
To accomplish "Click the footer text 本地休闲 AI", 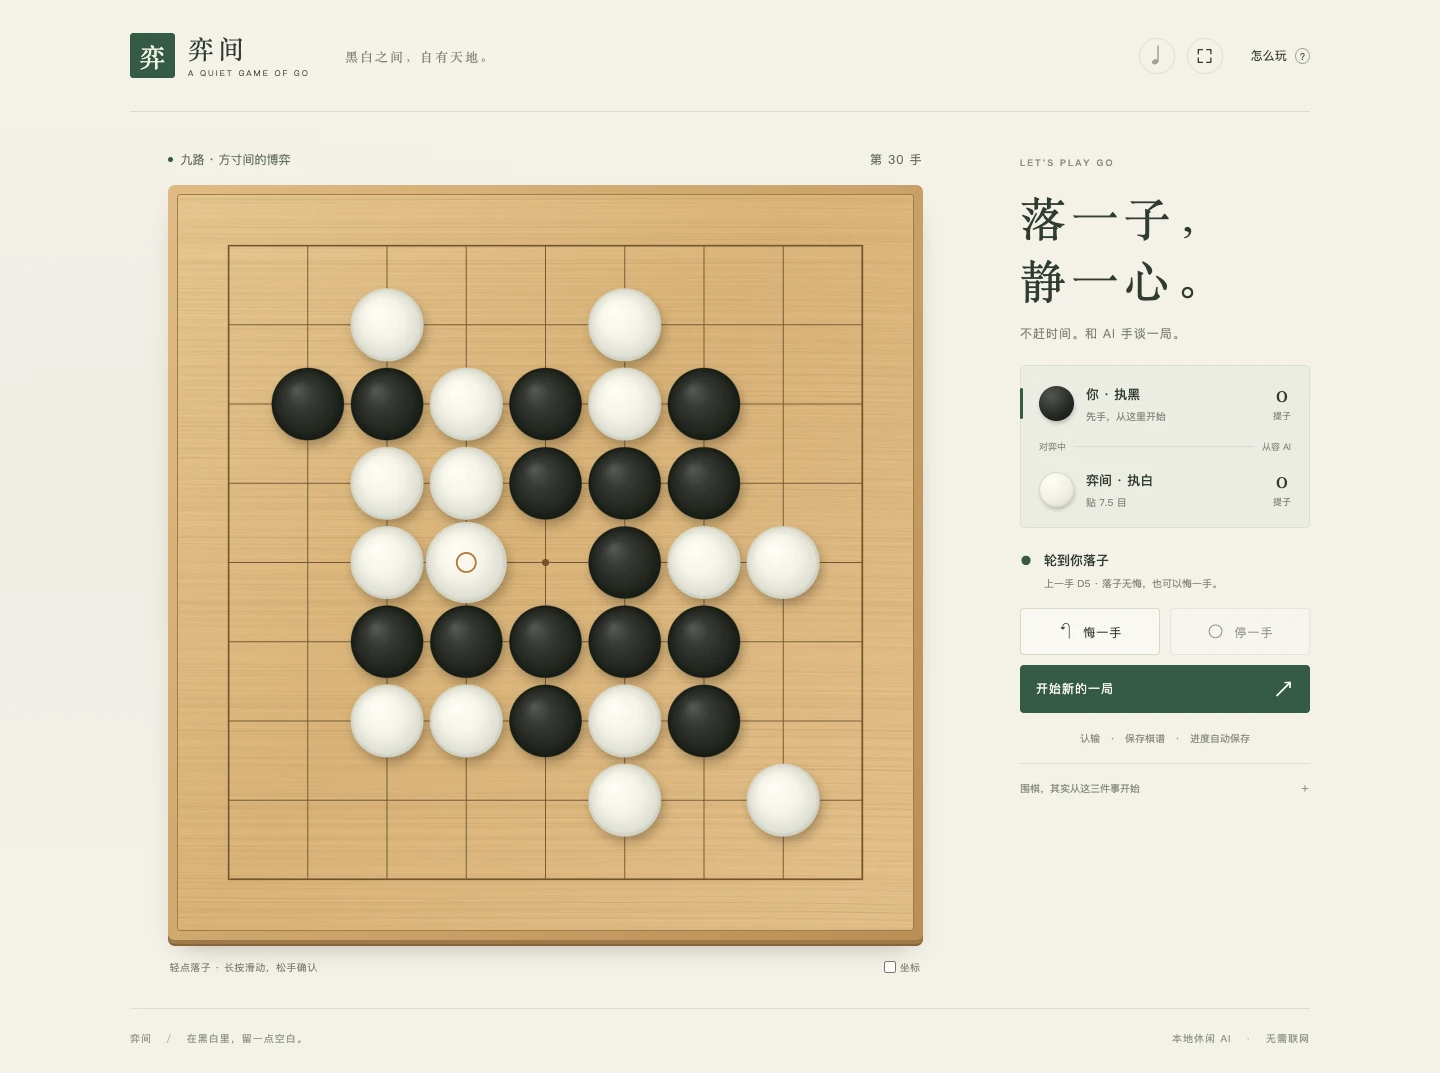I will coord(1201,1039).
